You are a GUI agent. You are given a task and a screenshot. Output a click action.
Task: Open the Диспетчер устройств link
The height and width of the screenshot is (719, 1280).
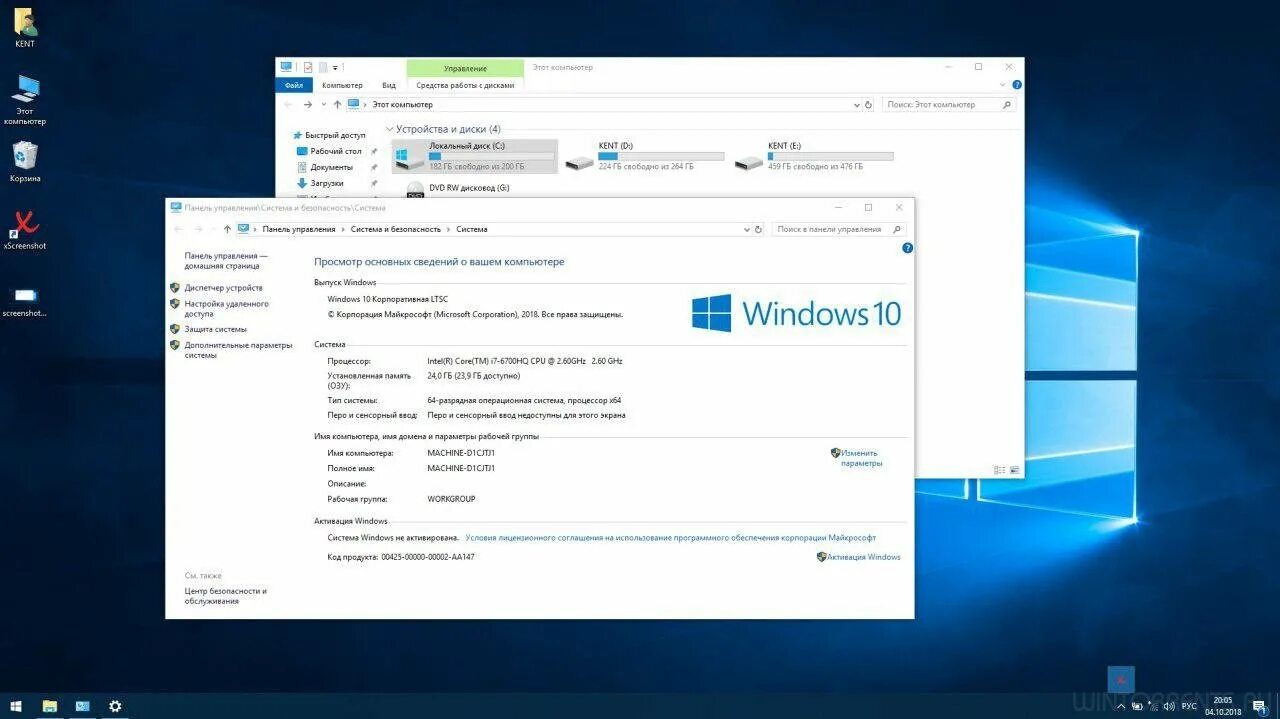click(x=223, y=288)
